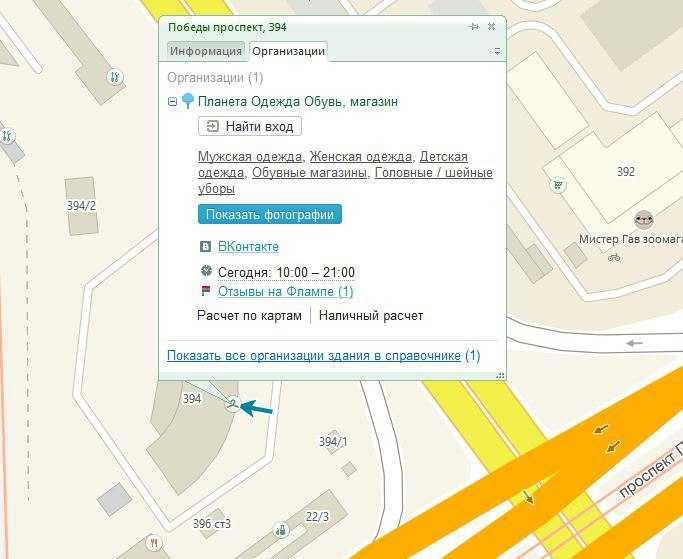Show all building organizations in directory
Image resolution: width=683 pixels, height=559 pixels.
[314, 355]
